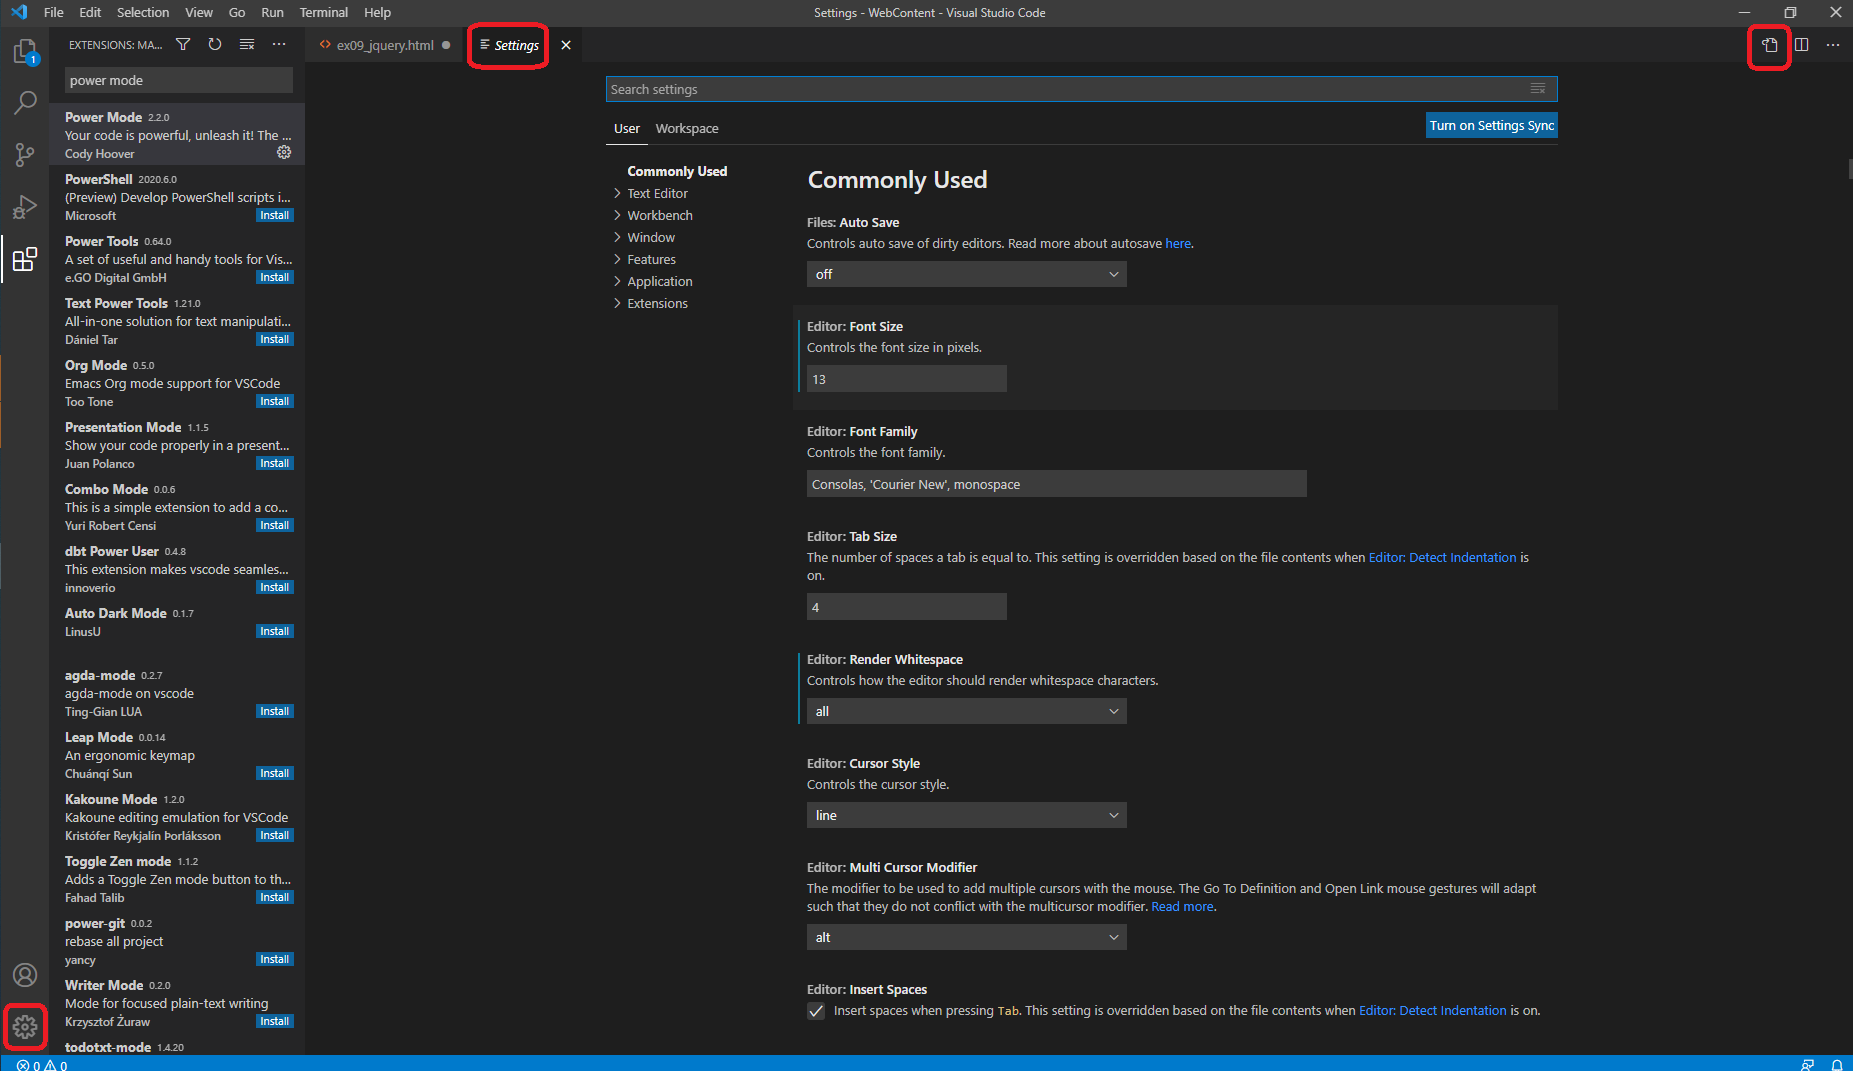
Task: Close the Settings tab
Action: [x=566, y=45]
